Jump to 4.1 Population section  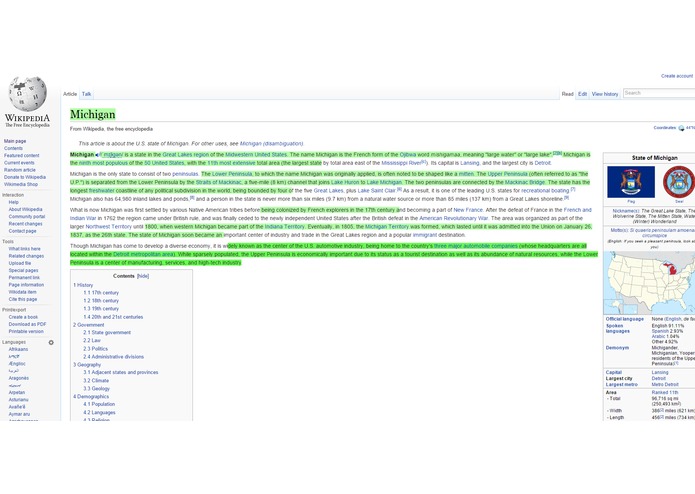point(99,405)
